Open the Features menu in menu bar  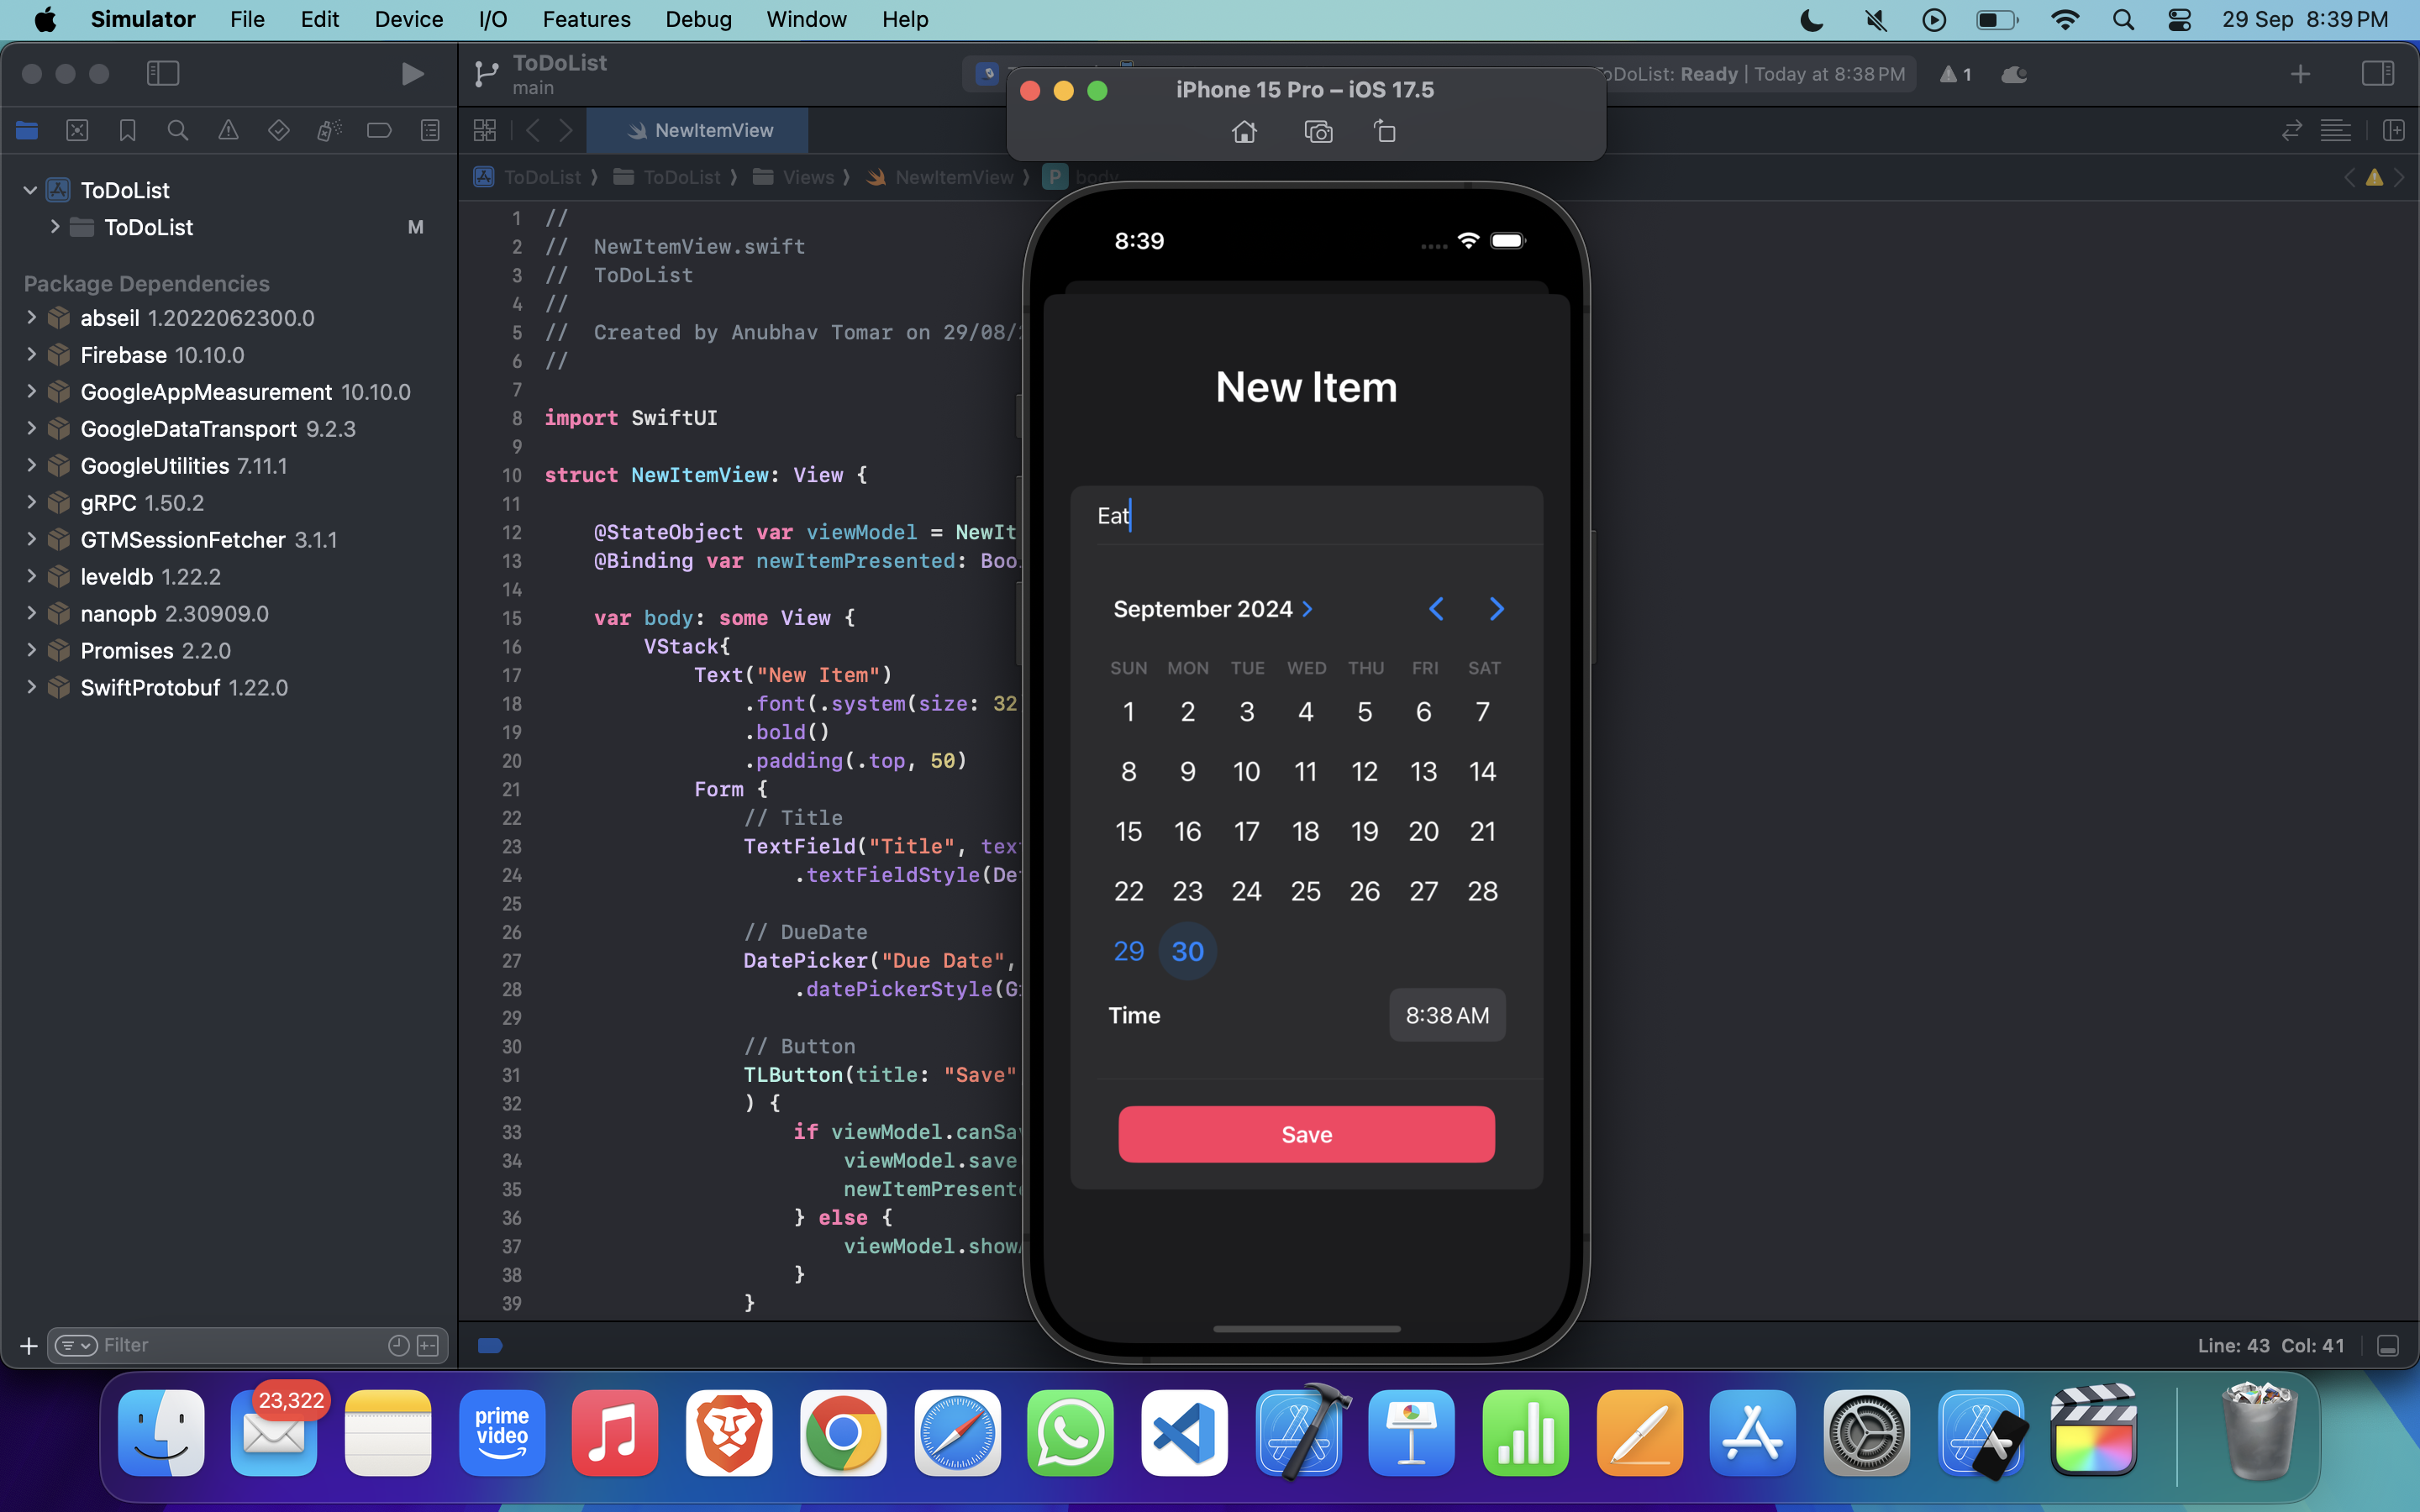coord(586,19)
